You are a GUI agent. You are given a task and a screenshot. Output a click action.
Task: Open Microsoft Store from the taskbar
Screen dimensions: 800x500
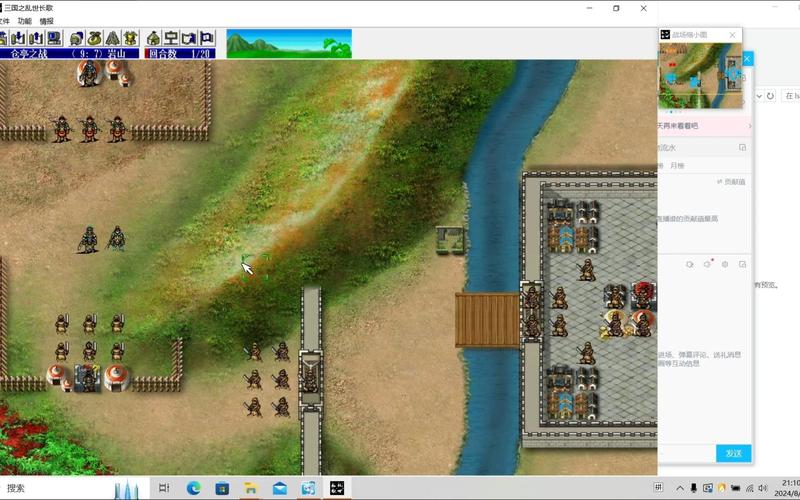(x=222, y=488)
